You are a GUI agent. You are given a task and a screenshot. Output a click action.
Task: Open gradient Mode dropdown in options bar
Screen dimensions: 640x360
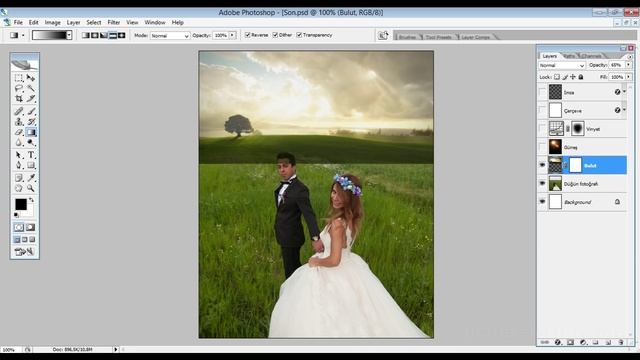point(170,36)
